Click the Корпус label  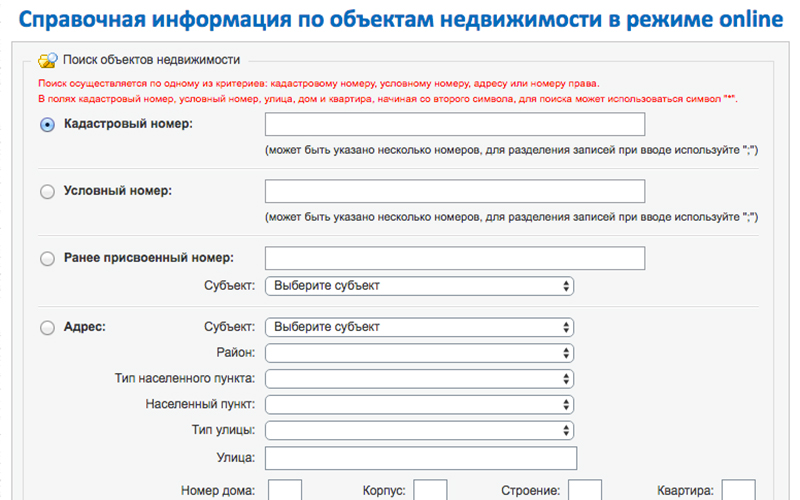click(384, 491)
